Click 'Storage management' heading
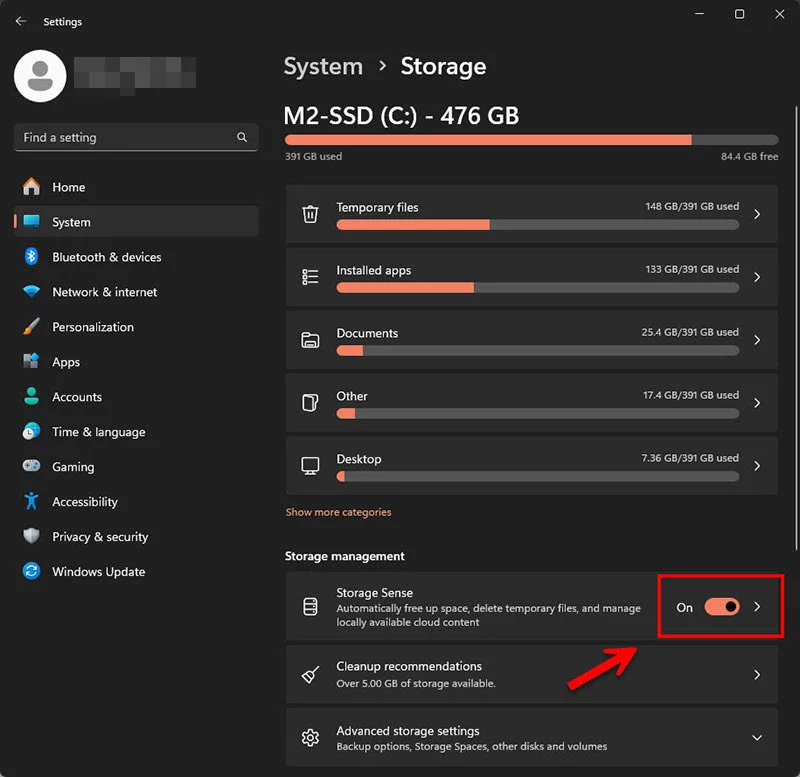This screenshot has height=777, width=800. coord(344,556)
